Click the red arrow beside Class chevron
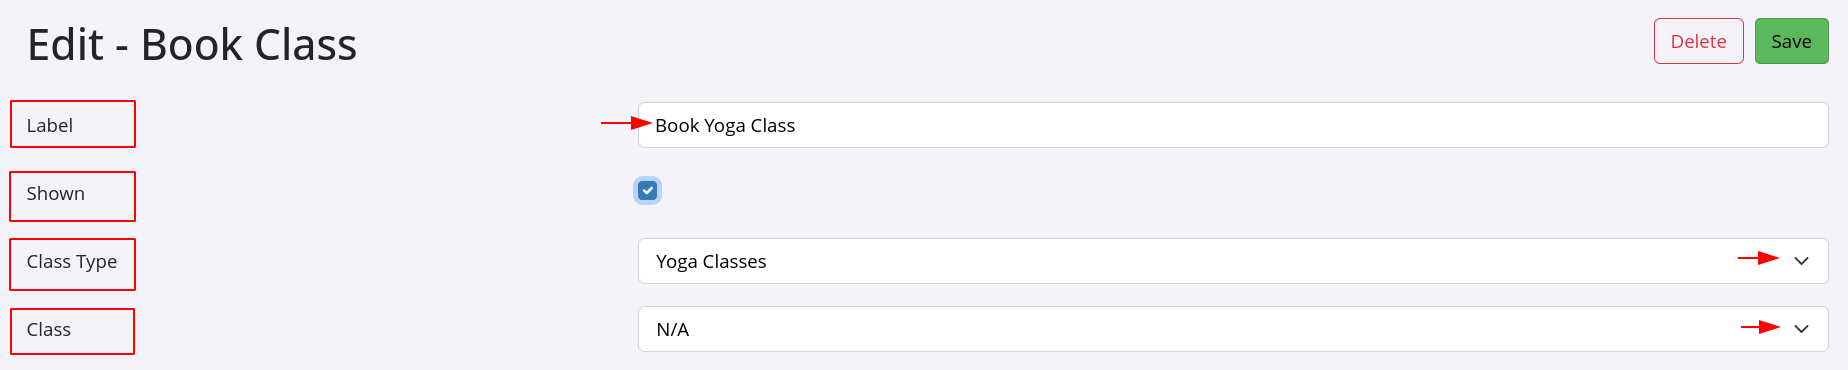1848x370 pixels. (1760, 327)
